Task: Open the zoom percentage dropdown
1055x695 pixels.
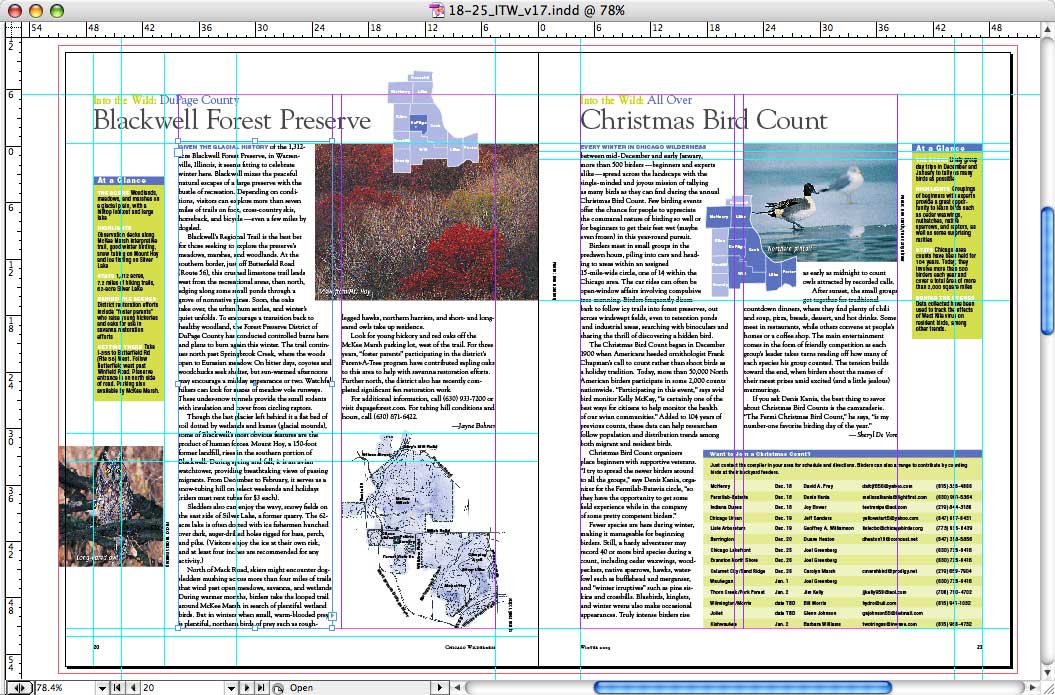Action: [103, 688]
